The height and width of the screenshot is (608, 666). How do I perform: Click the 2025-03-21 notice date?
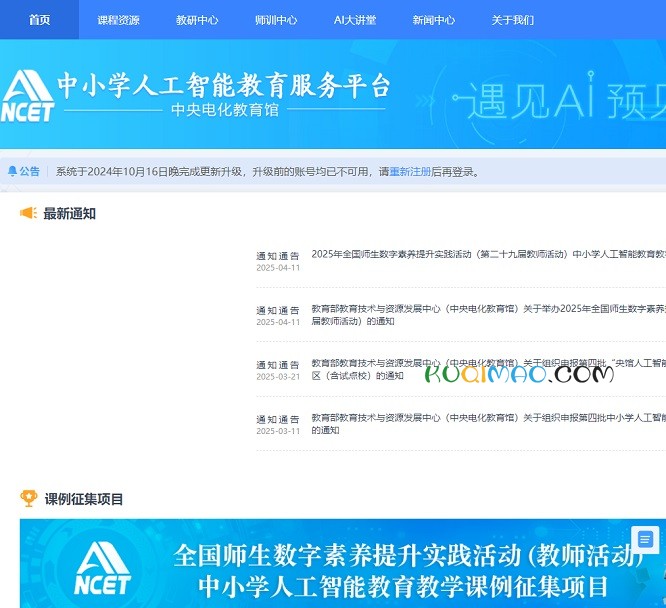tap(278, 376)
